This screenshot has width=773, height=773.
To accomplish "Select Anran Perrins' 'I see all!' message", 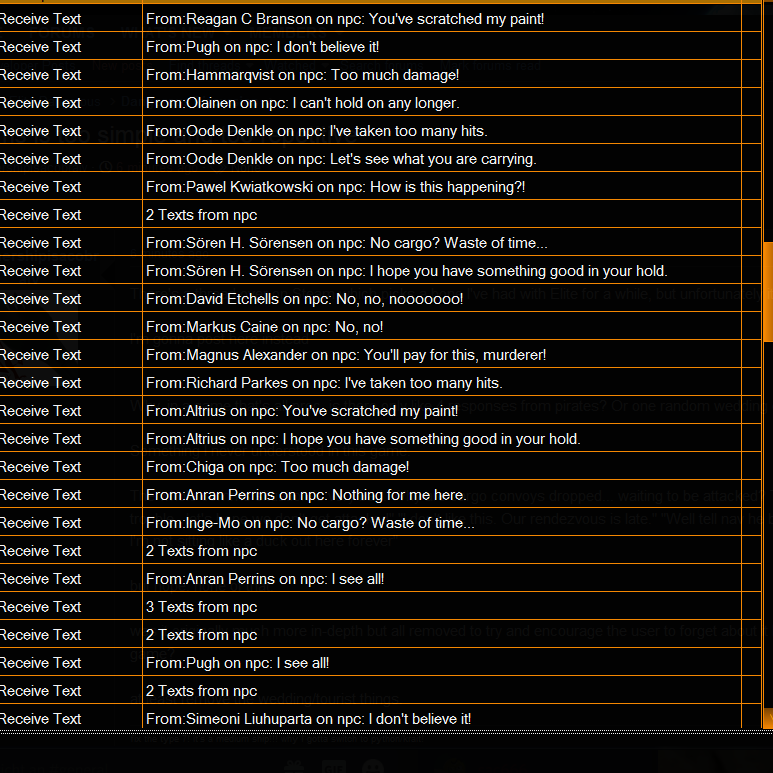I will 265,579.
